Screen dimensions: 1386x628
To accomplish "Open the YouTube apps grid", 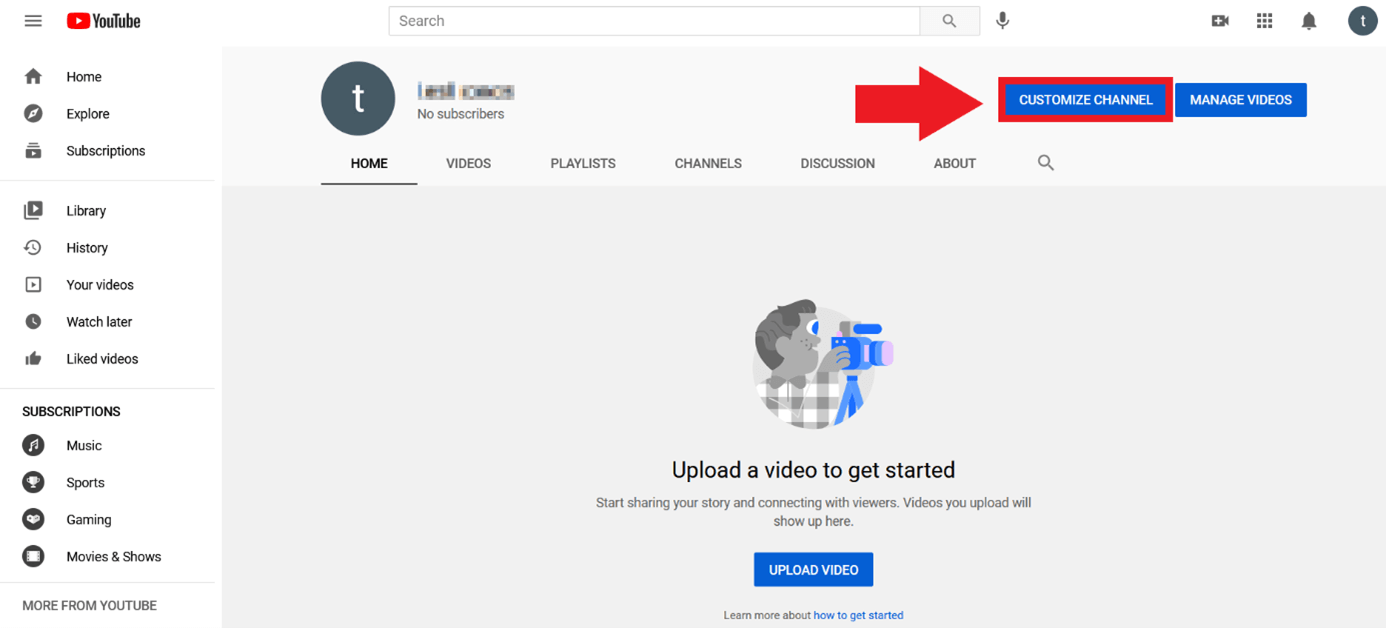I will click(x=1264, y=21).
